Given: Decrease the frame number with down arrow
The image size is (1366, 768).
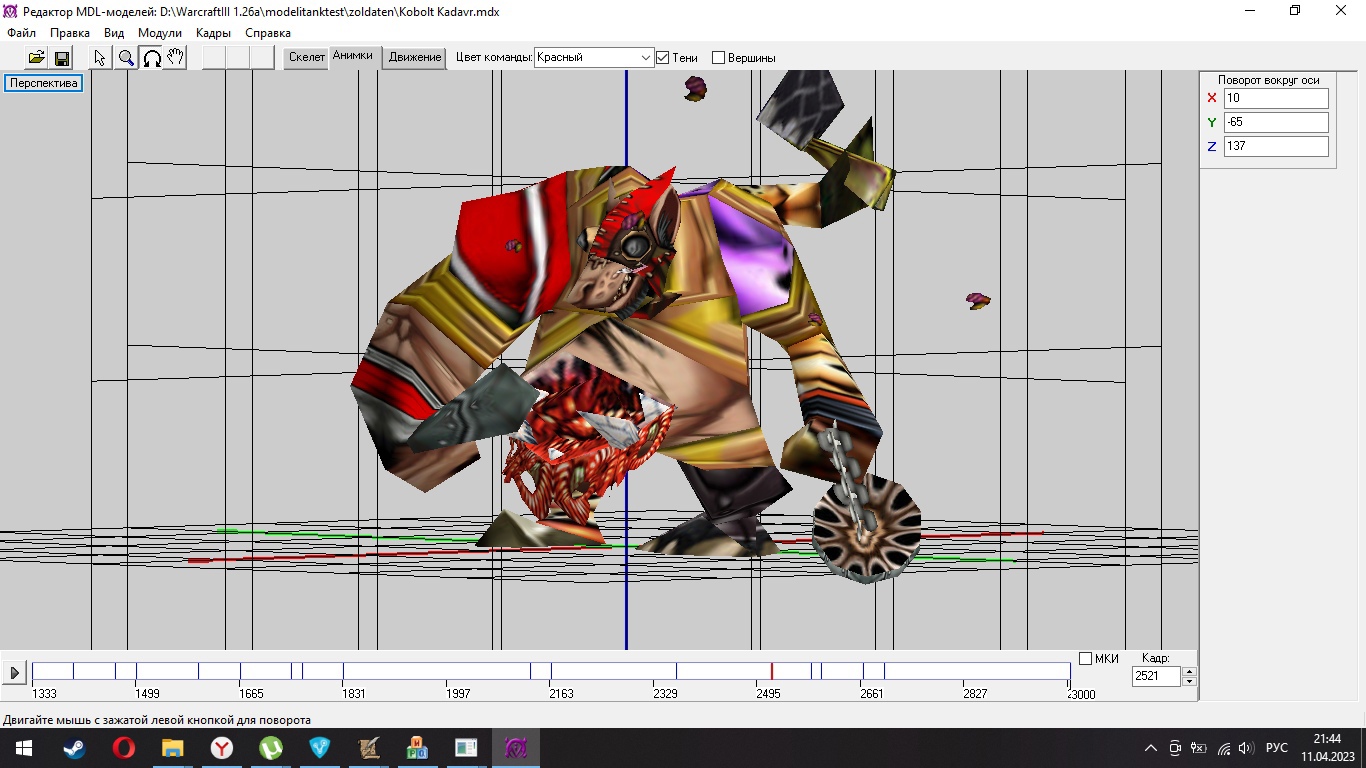Looking at the screenshot, I should click(1189, 681).
